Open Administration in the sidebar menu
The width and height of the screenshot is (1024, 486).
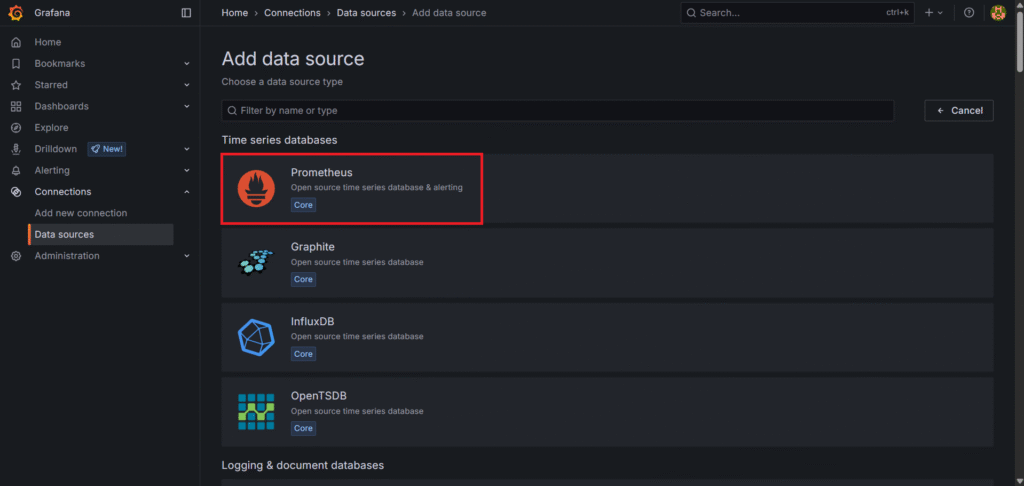click(x=67, y=255)
